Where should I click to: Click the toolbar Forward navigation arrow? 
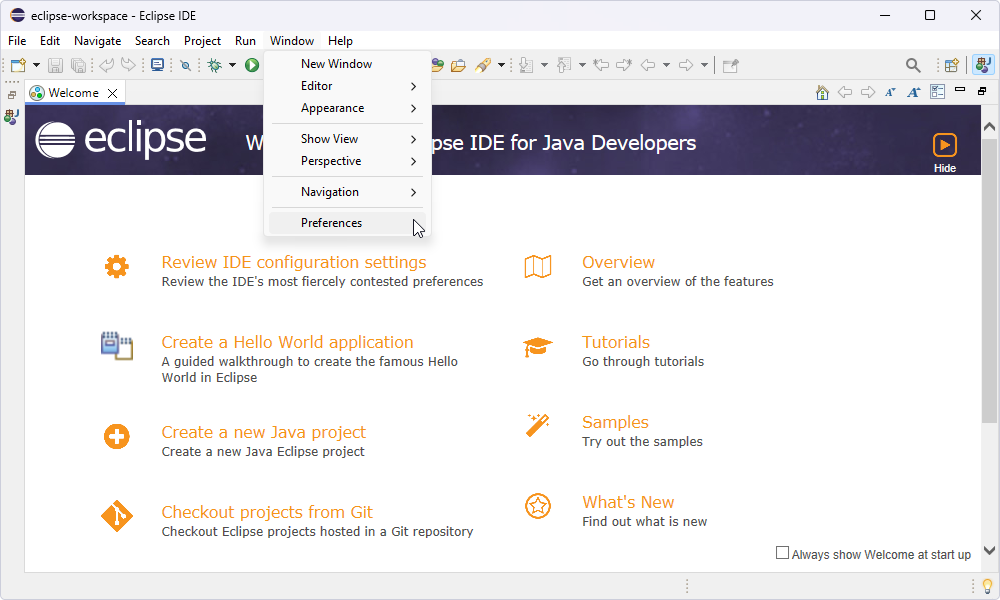click(686, 65)
